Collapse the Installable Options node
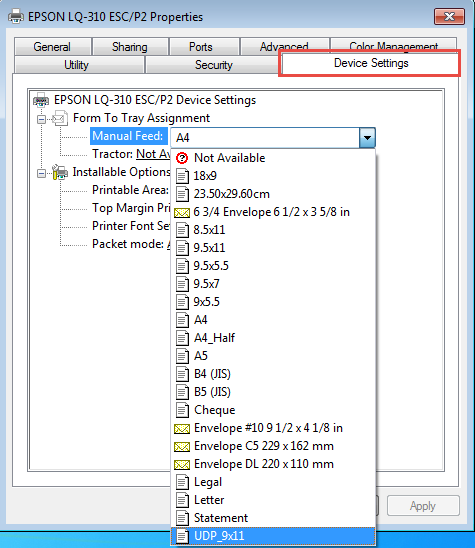Screen dimensions: 475x548 [x=41, y=173]
